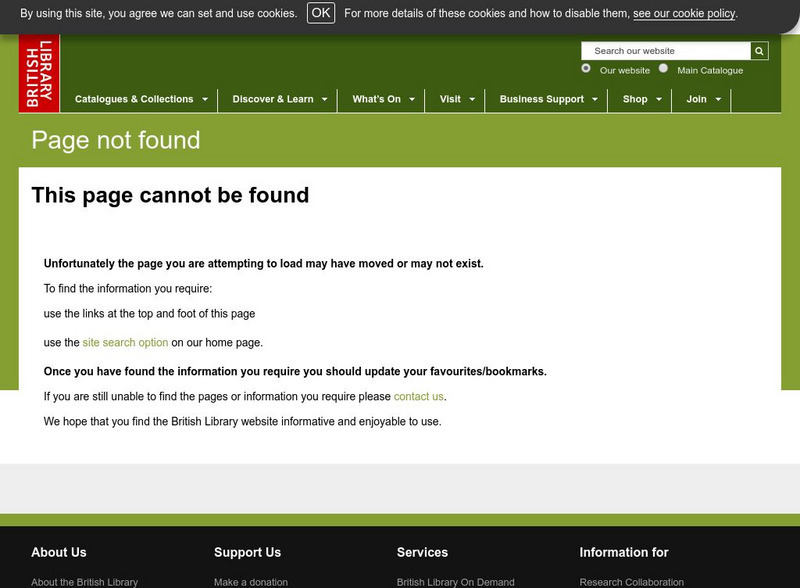Open the Research Collaboration footer link
The image size is (800, 588).
click(632, 582)
